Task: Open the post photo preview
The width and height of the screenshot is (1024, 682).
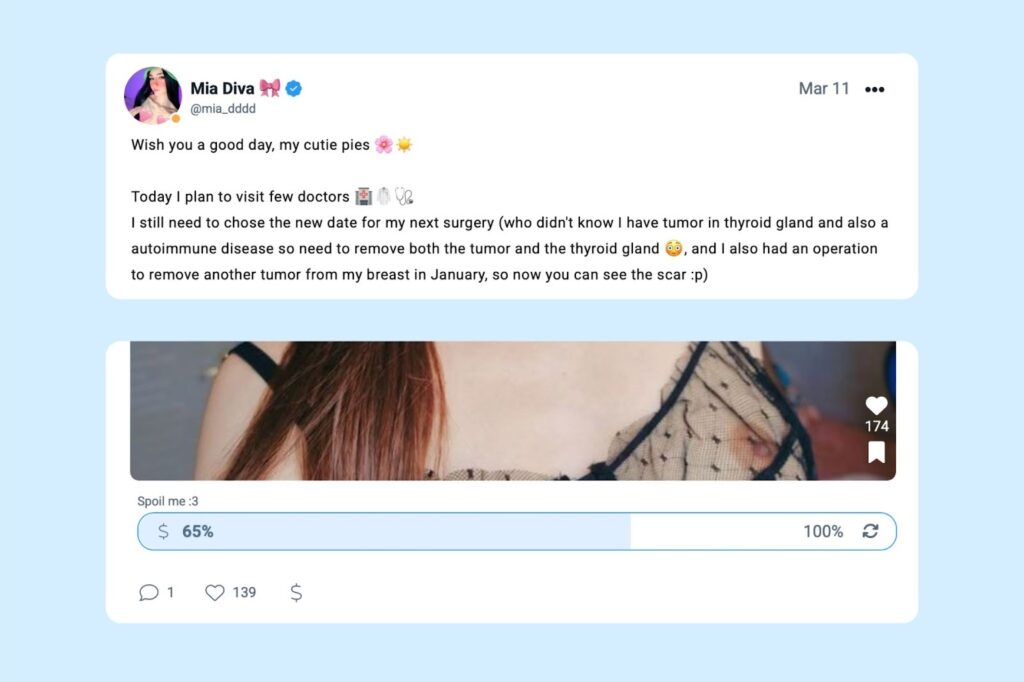Action: coord(500,410)
